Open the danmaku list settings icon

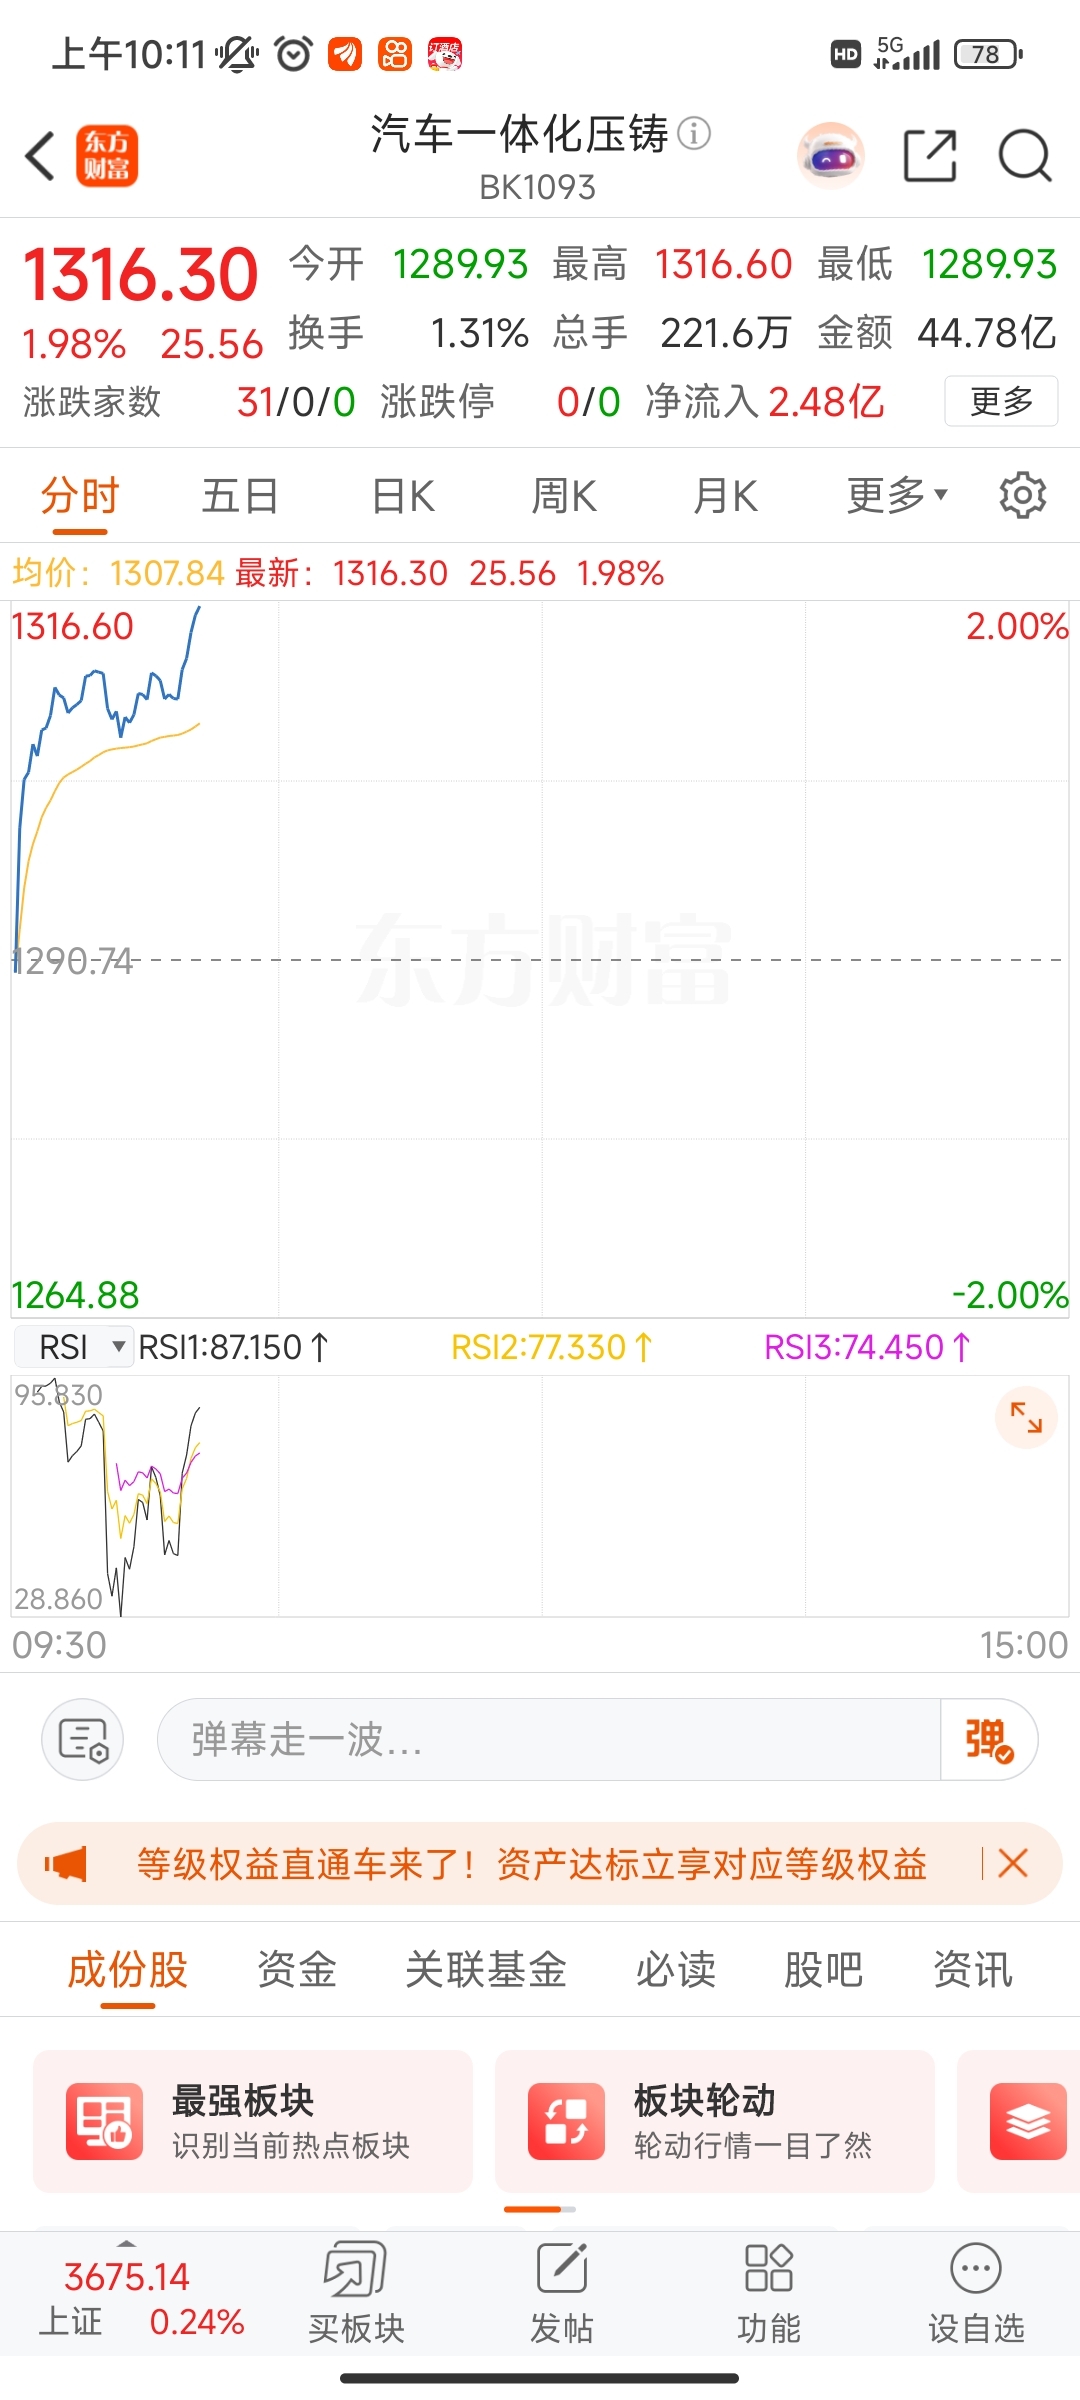pos(82,1739)
